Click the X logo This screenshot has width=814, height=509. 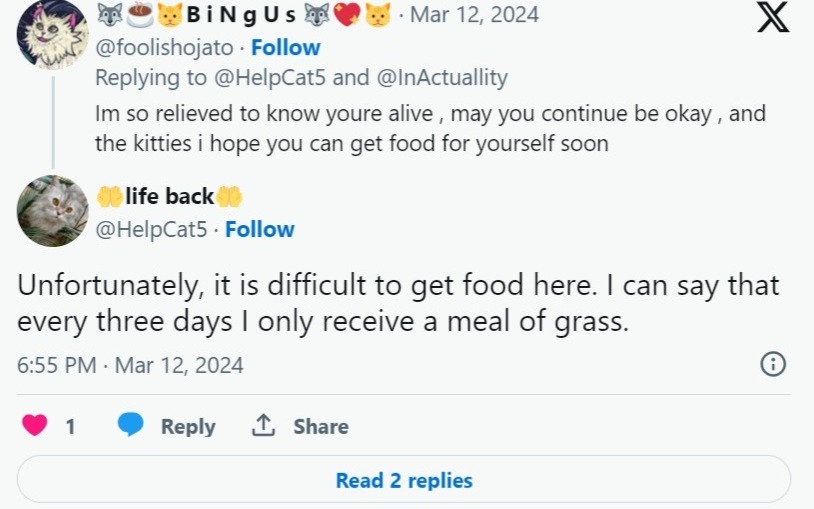pyautogui.click(x=772, y=18)
